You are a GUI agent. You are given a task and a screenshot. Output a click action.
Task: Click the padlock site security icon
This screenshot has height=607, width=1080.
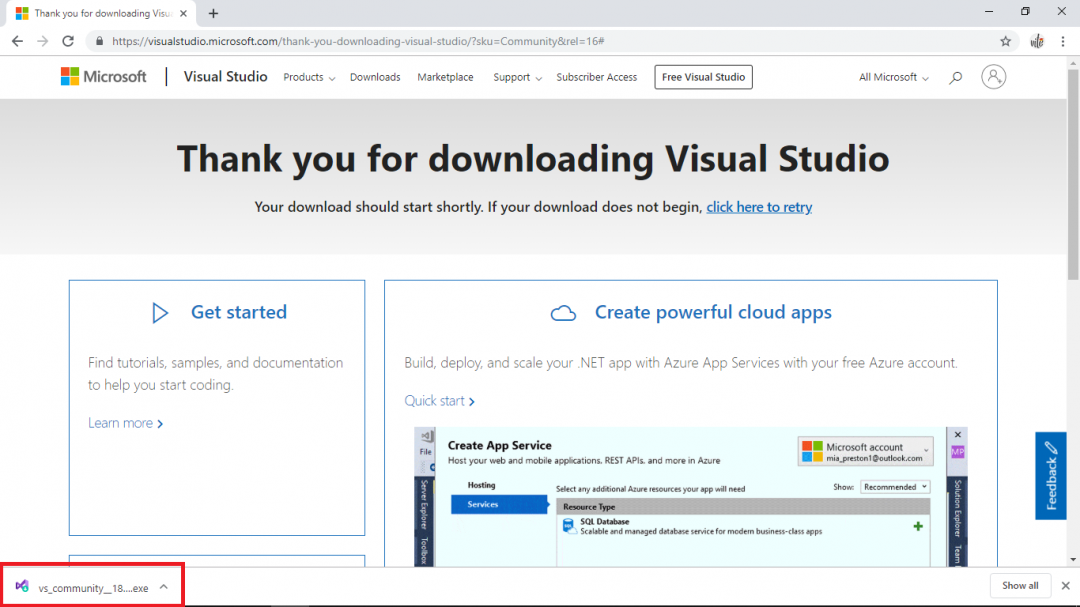(x=99, y=41)
